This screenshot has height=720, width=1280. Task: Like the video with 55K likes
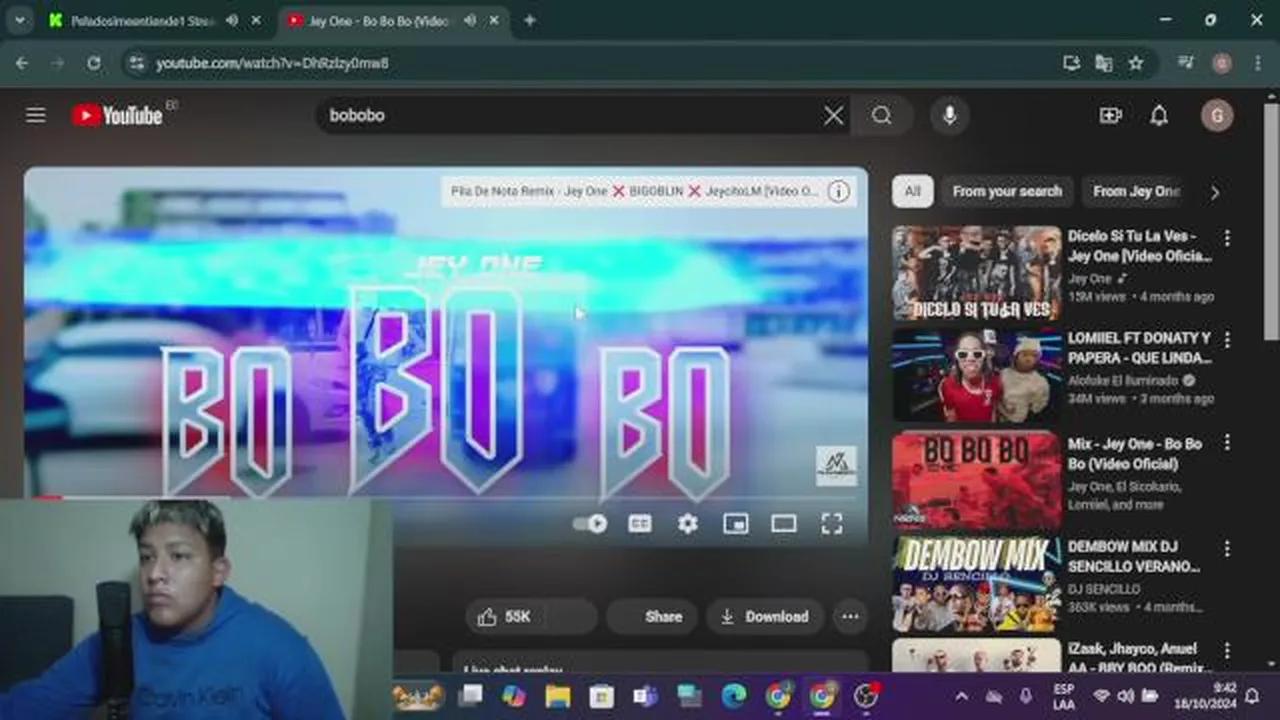506,617
